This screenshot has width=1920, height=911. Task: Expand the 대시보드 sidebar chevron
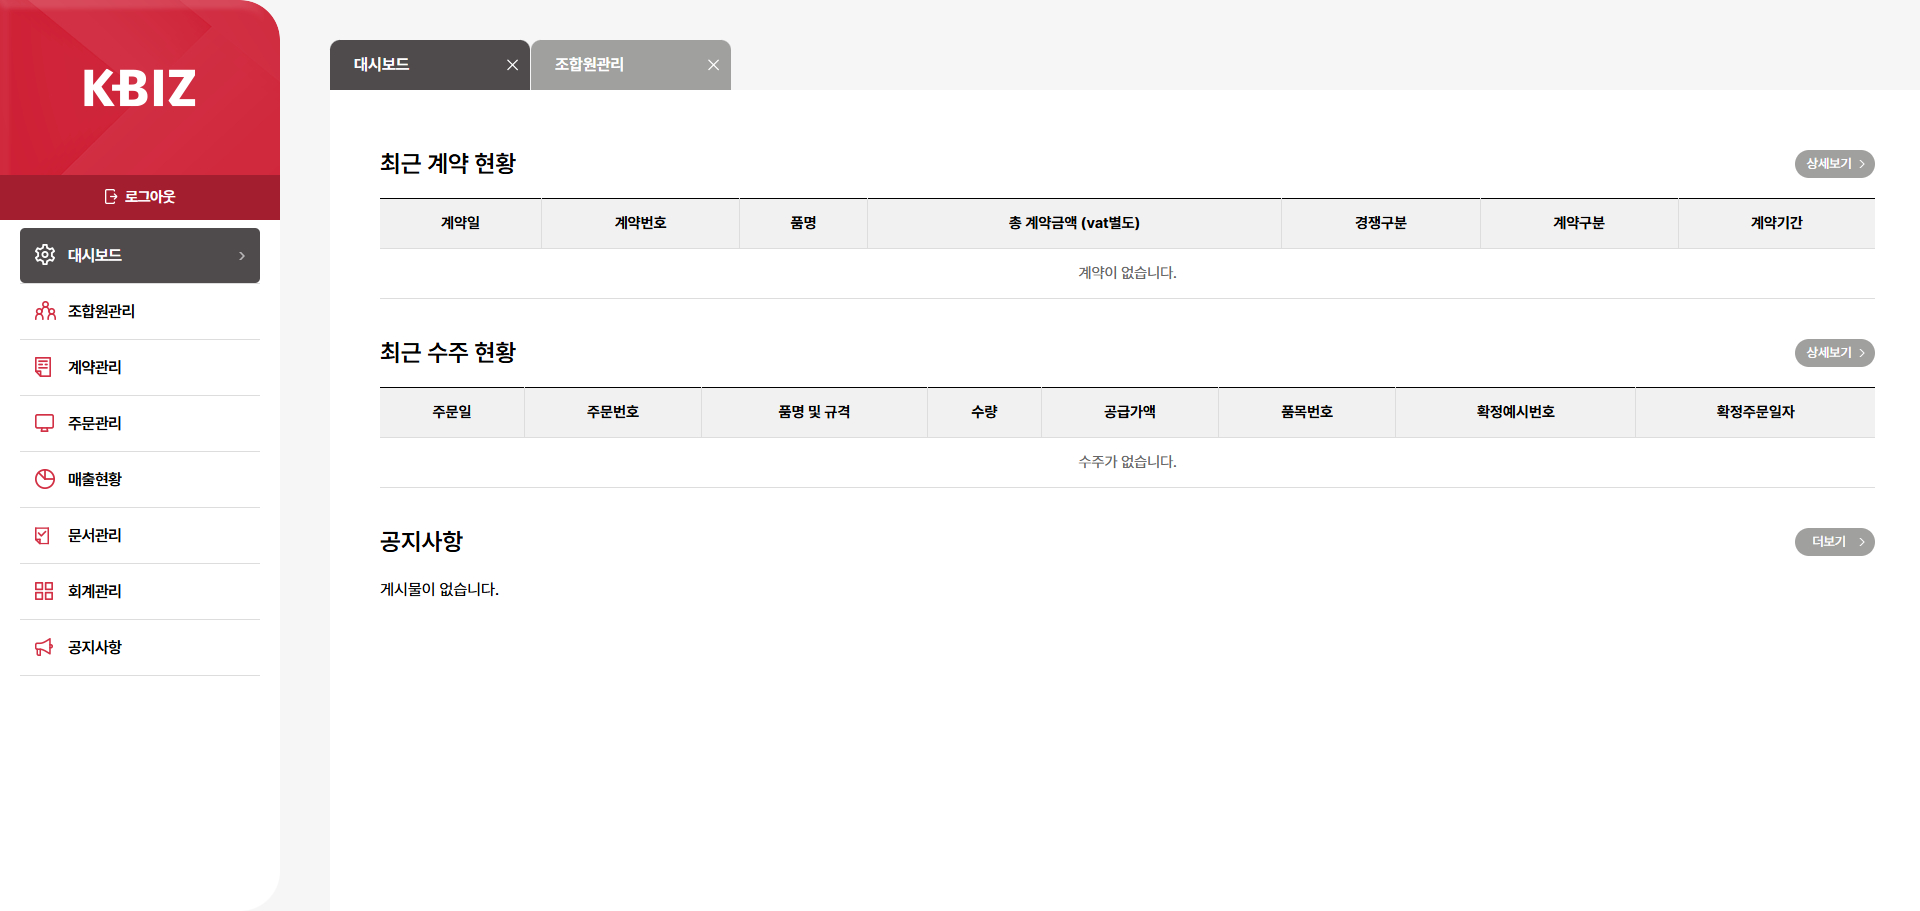pos(242,256)
